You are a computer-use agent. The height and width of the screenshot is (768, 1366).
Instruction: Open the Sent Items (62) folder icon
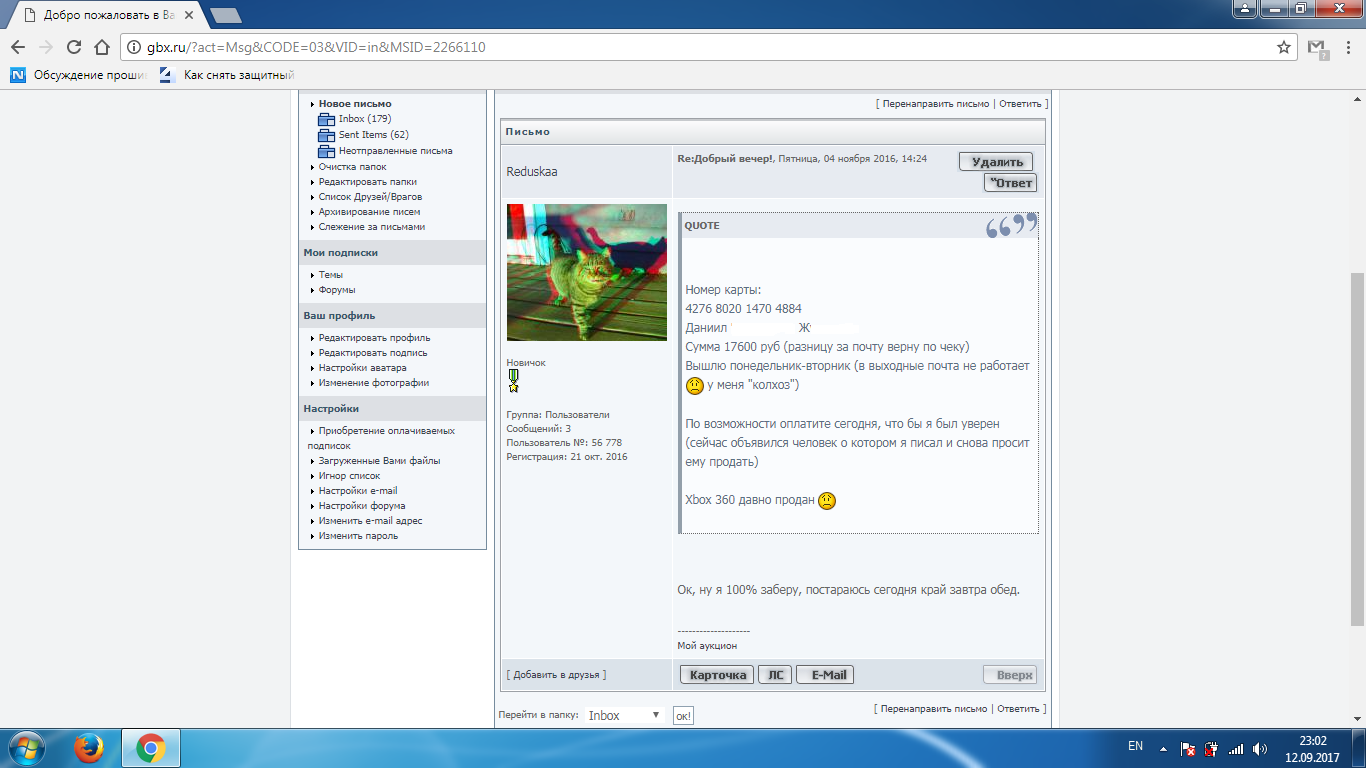tap(326, 135)
